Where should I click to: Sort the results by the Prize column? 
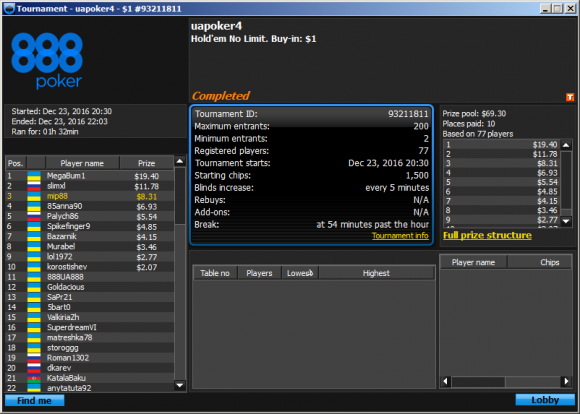pos(146,163)
